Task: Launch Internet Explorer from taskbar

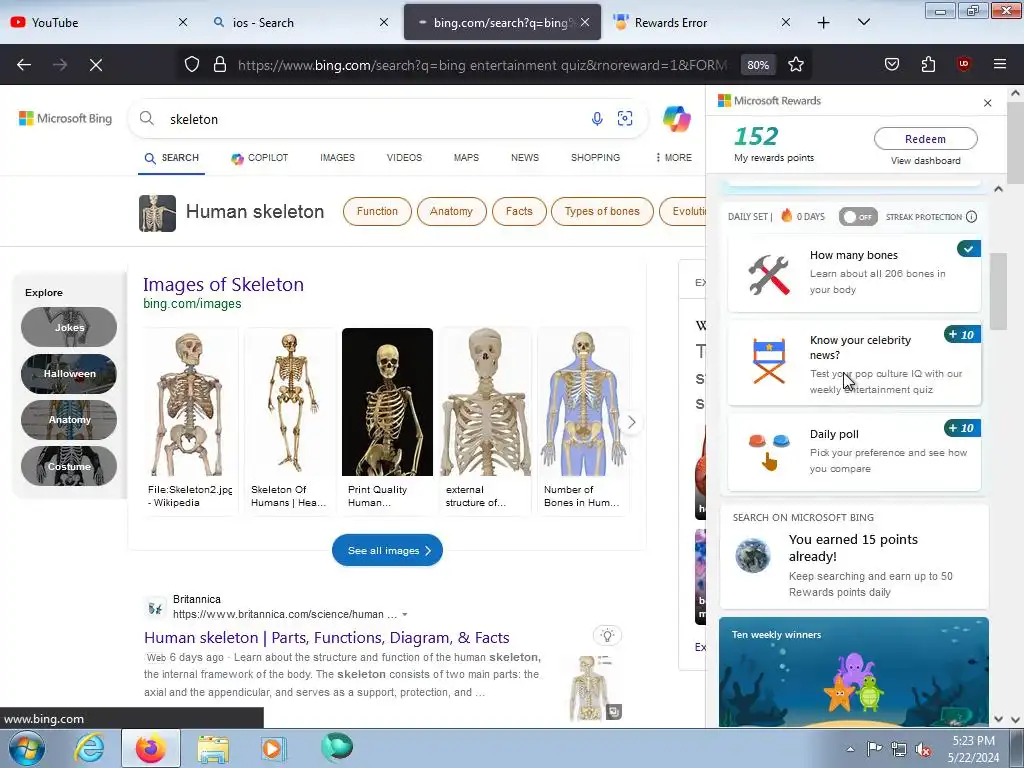Action: tap(89, 748)
